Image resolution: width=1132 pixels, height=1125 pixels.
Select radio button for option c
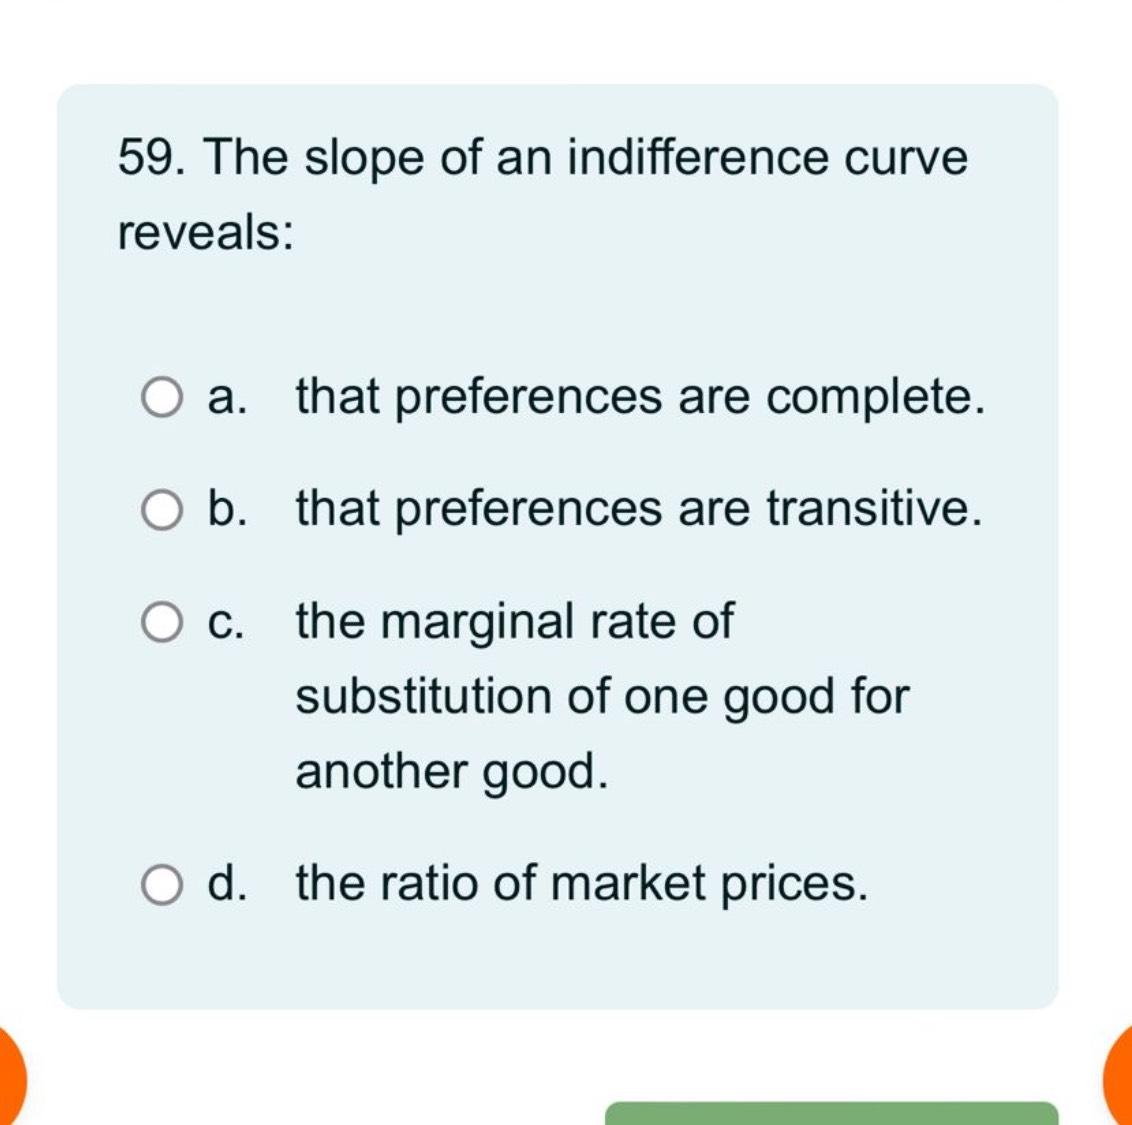tap(162, 621)
